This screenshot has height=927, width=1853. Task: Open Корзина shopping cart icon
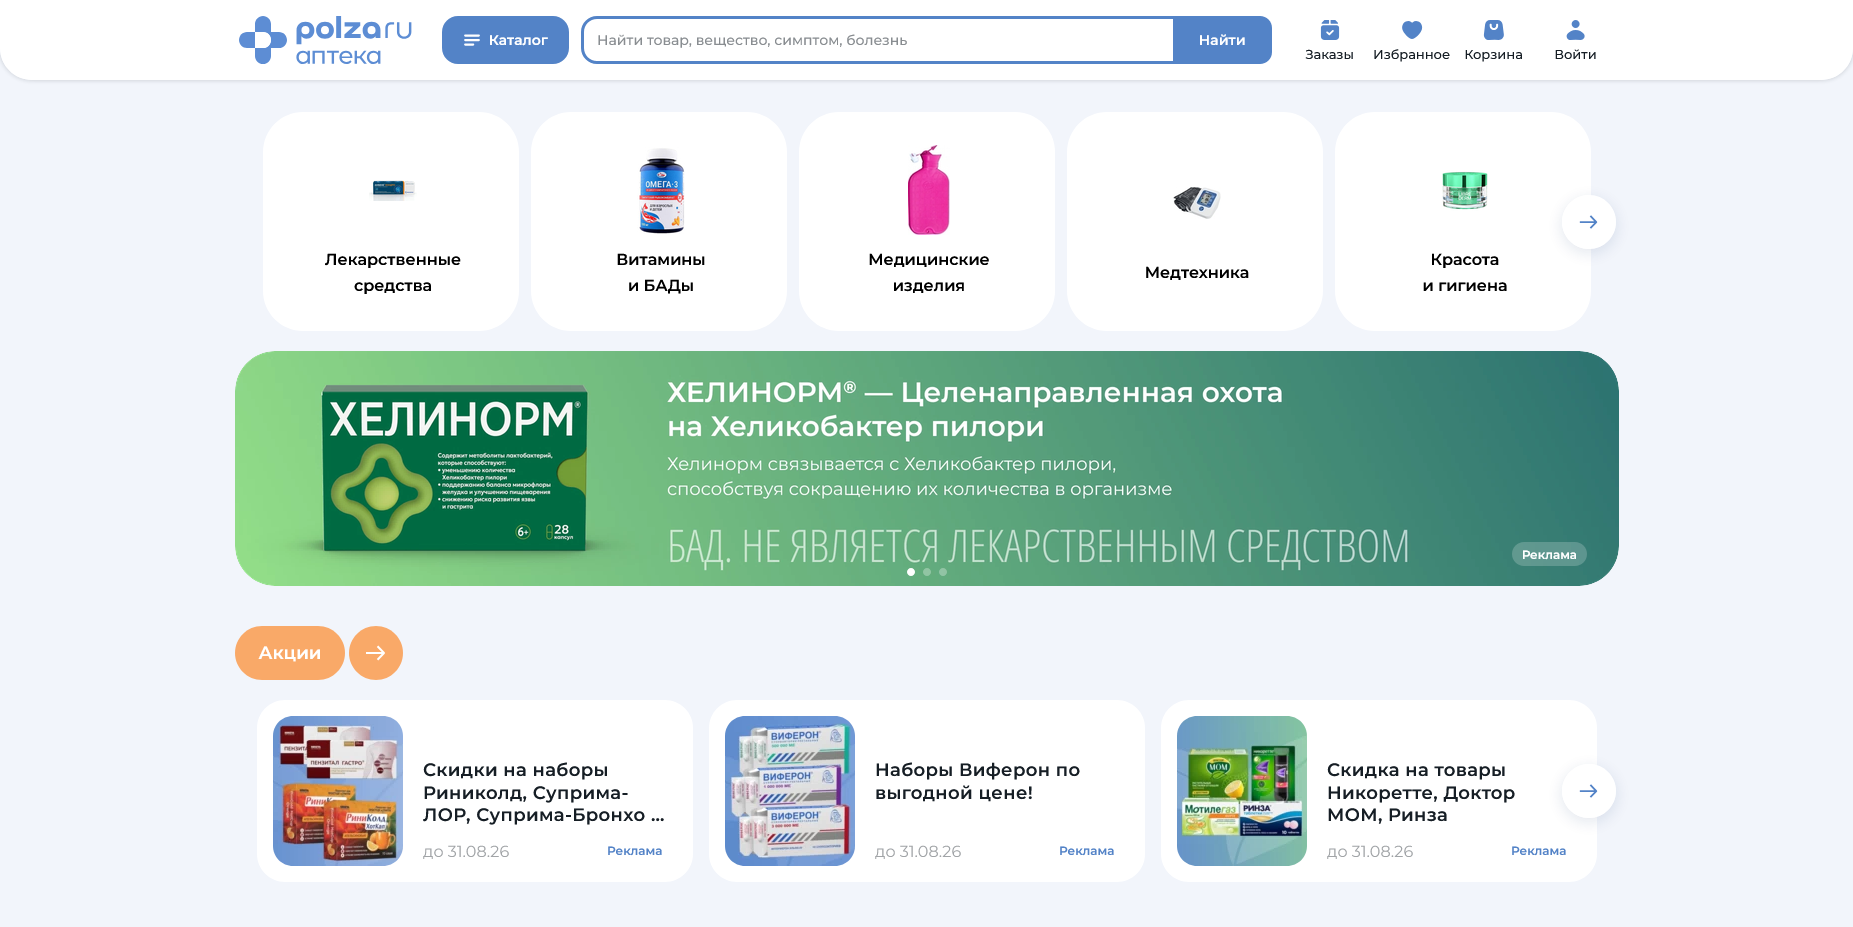click(1493, 40)
